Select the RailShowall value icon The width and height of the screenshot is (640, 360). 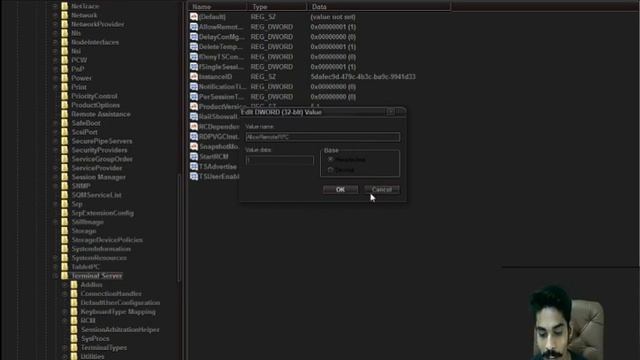[194, 117]
